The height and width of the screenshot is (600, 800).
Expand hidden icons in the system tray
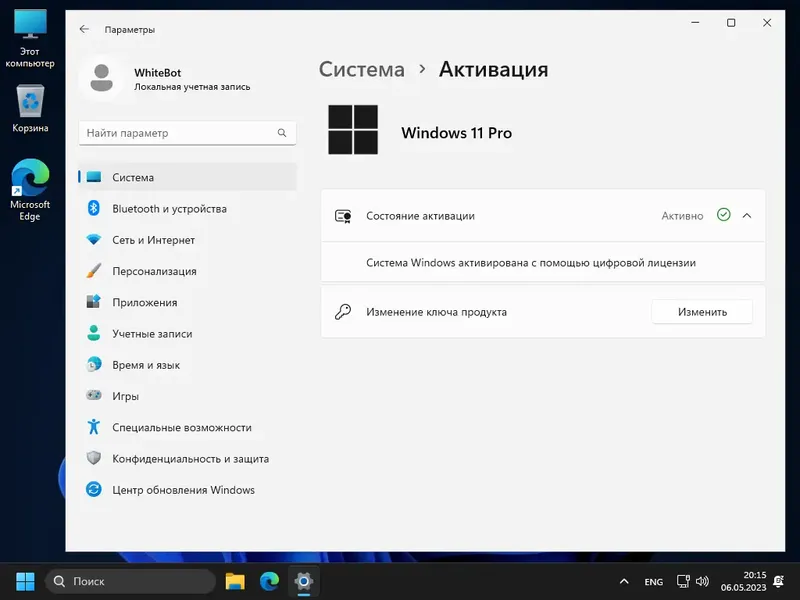point(625,581)
